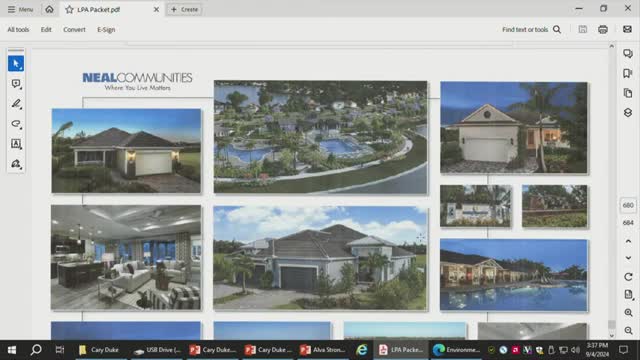This screenshot has height=360, width=640.
Task: Click the vertical scrollbar up arrow
Action: click(x=611, y=46)
